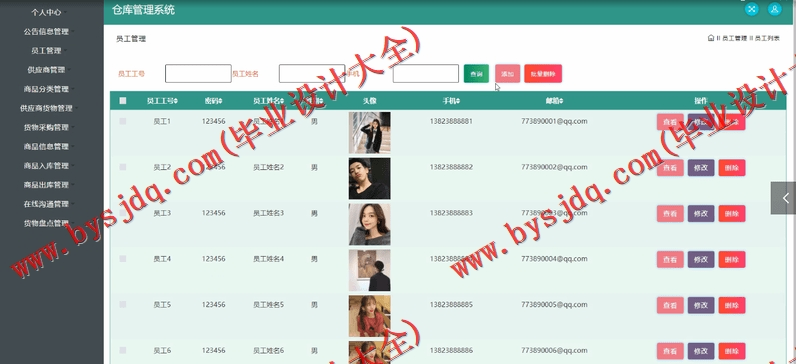Click 员工管理 breadcrumb link
The height and width of the screenshot is (364, 796).
[x=734, y=38]
